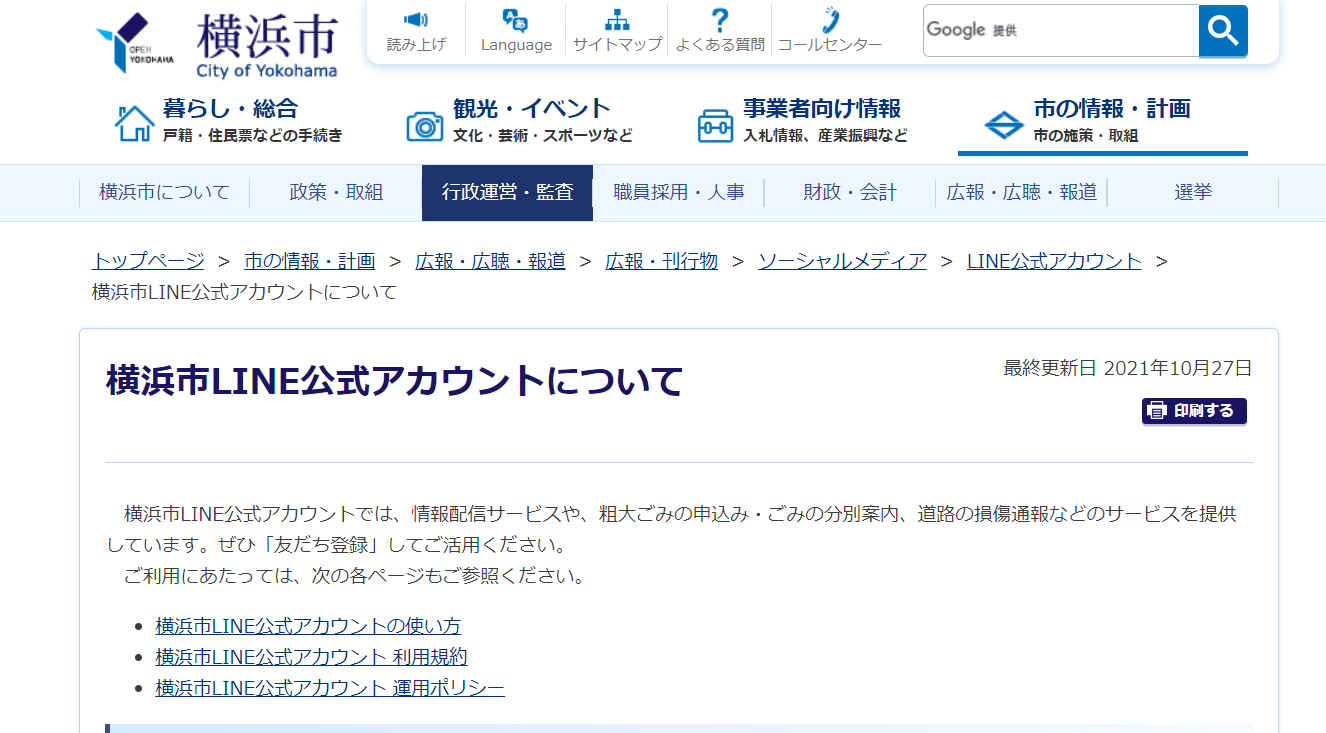Image resolution: width=1326 pixels, height=733 pixels.
Task: Select 市の情報・計画 main category
Action: tap(1102, 120)
